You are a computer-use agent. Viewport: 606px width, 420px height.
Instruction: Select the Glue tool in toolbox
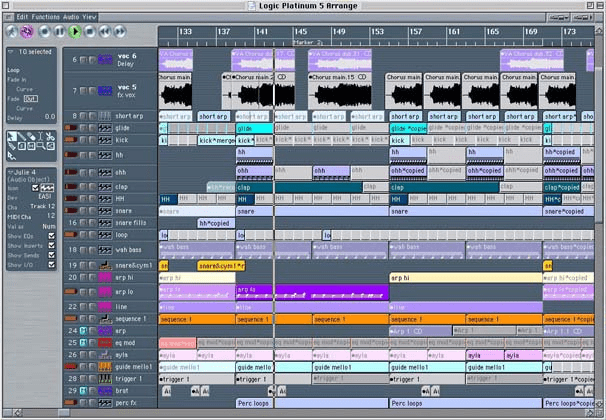click(12, 146)
